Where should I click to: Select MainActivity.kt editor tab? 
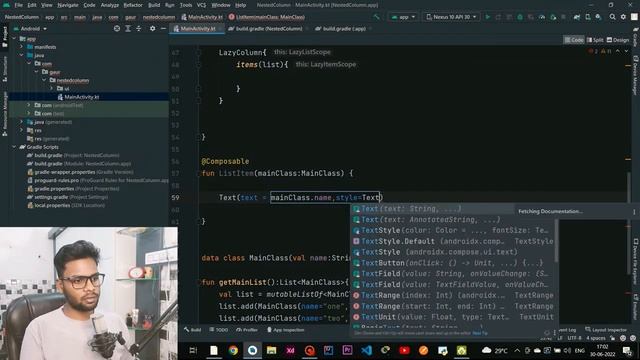(x=197, y=29)
